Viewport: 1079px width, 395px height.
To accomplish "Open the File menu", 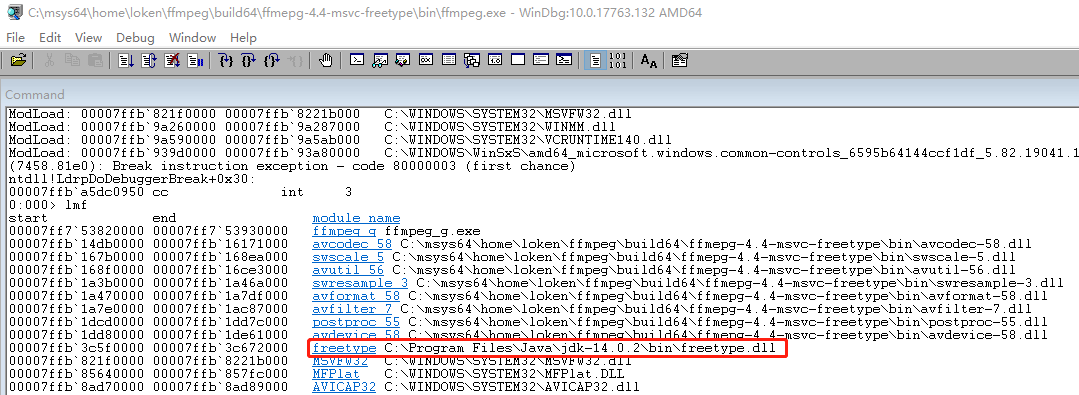I will [15, 37].
